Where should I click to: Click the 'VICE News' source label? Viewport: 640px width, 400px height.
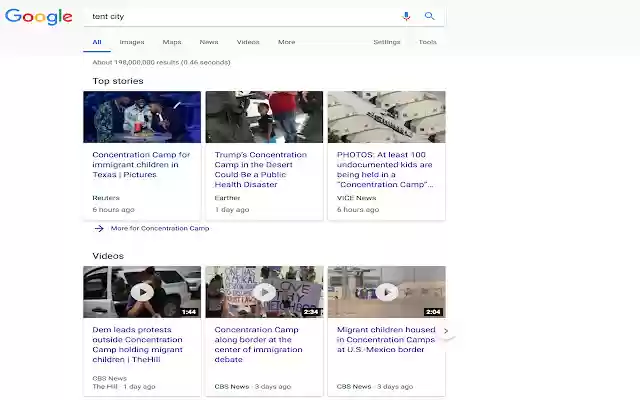(356, 198)
